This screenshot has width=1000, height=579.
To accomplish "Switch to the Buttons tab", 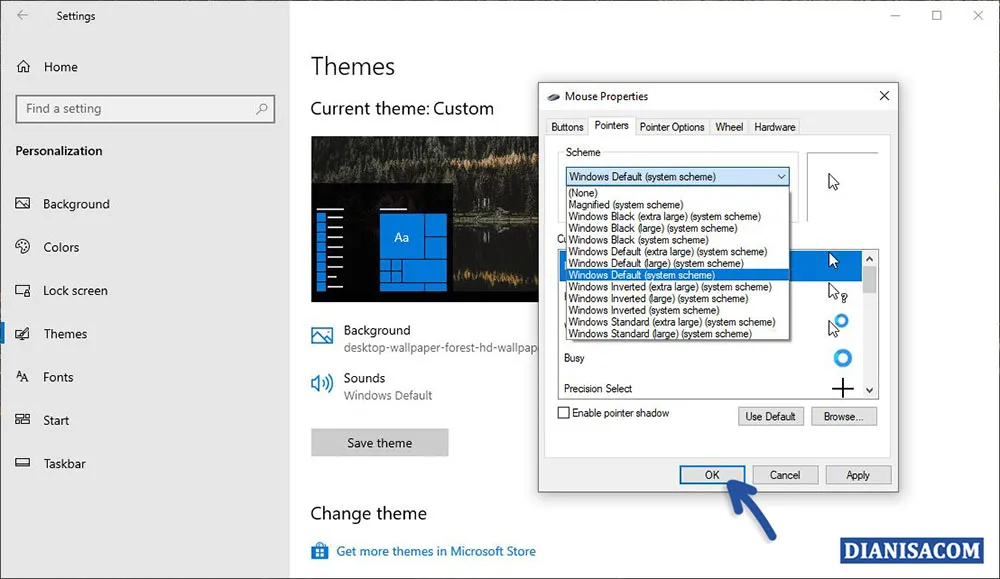I will [x=567, y=127].
